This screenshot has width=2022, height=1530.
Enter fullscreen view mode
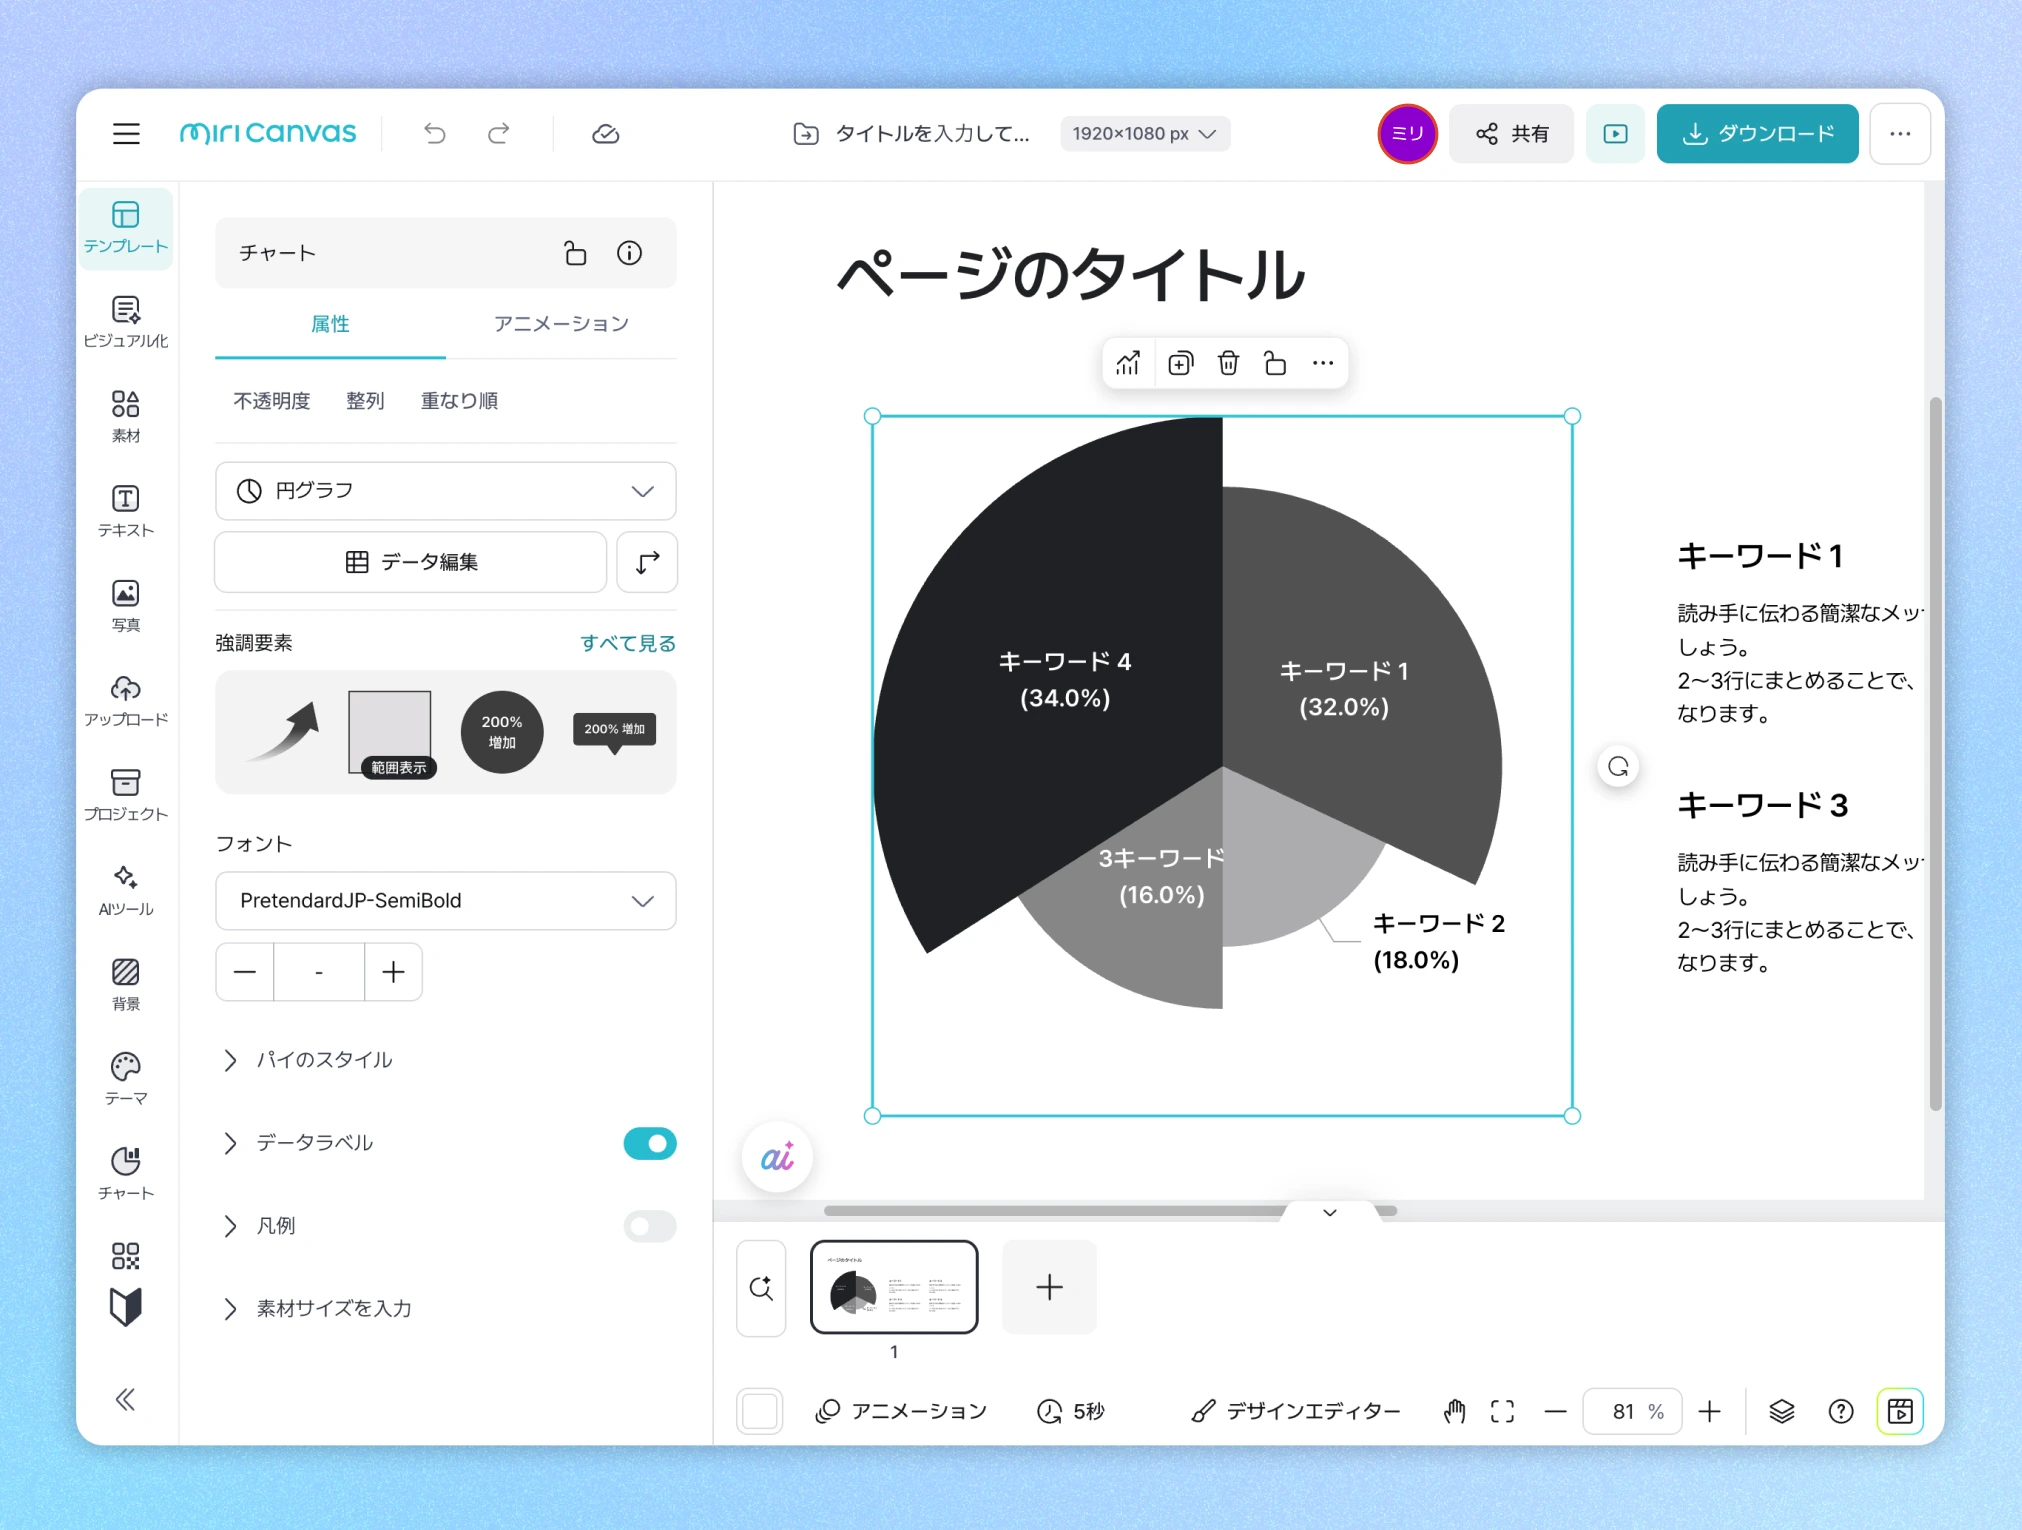point(1502,1411)
